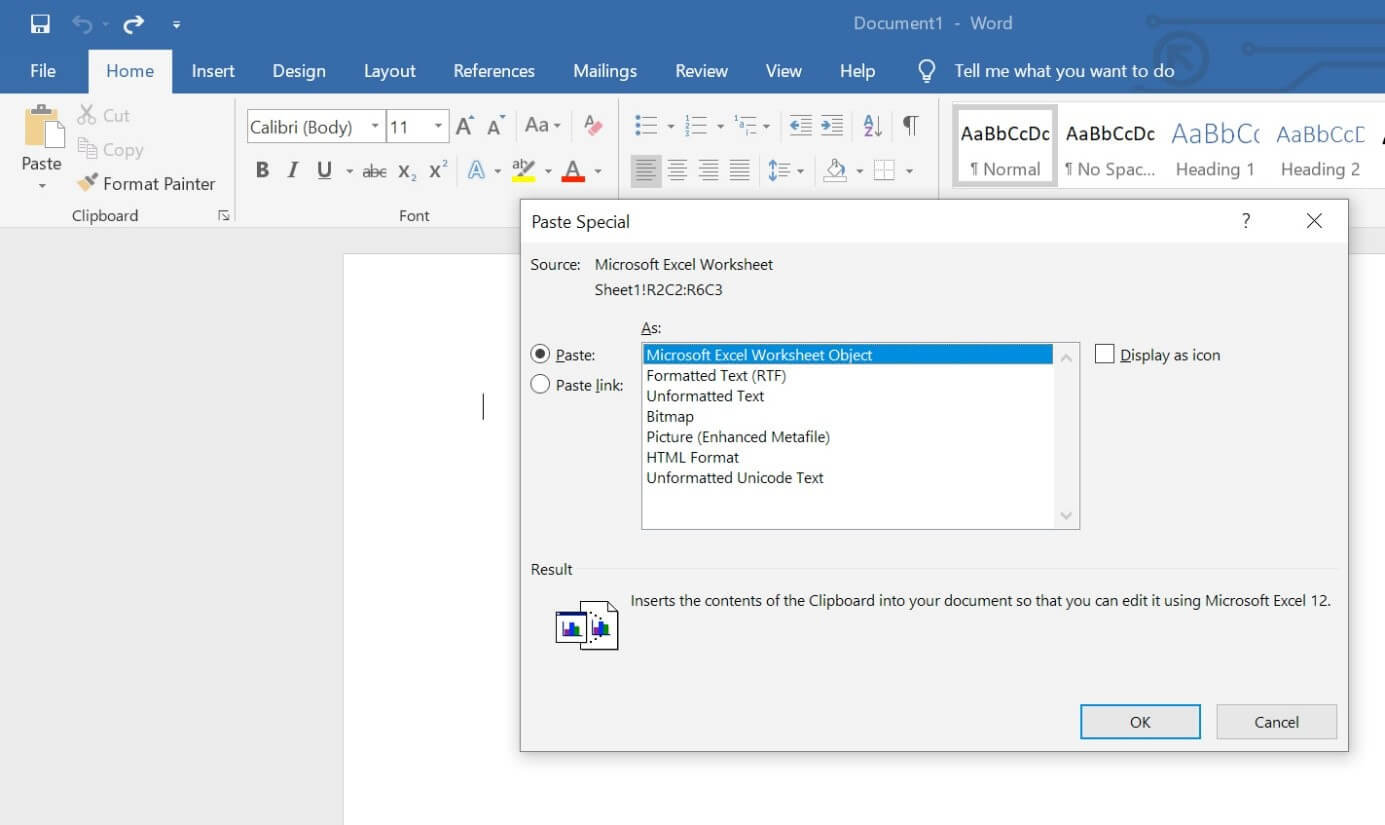This screenshot has width=1385, height=825.
Task: Show paragraph marks with the ¶ icon
Action: [x=909, y=125]
